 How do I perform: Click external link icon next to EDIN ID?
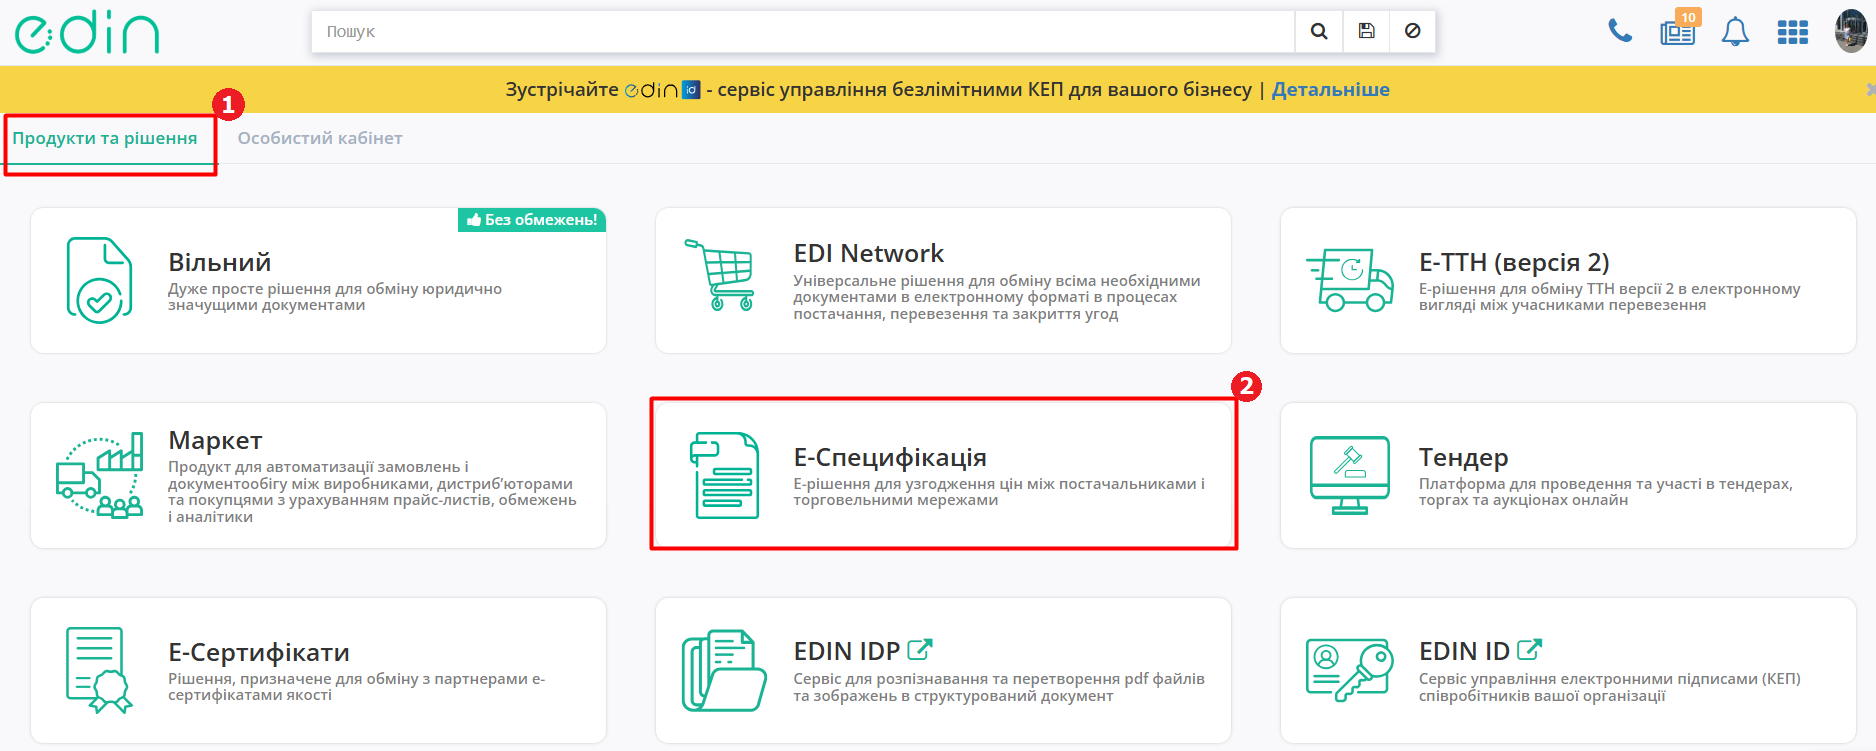pos(1530,650)
